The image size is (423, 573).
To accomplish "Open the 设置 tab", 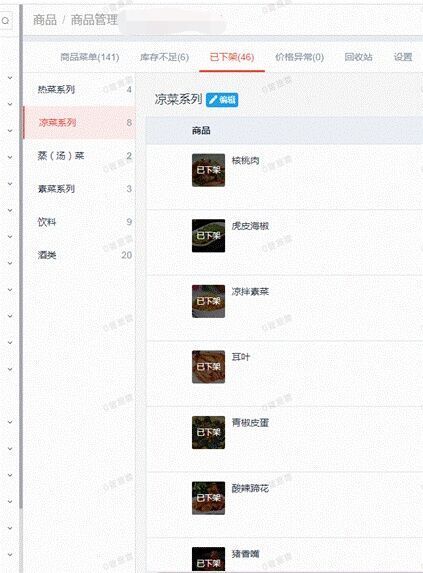I will pyautogui.click(x=403, y=57).
